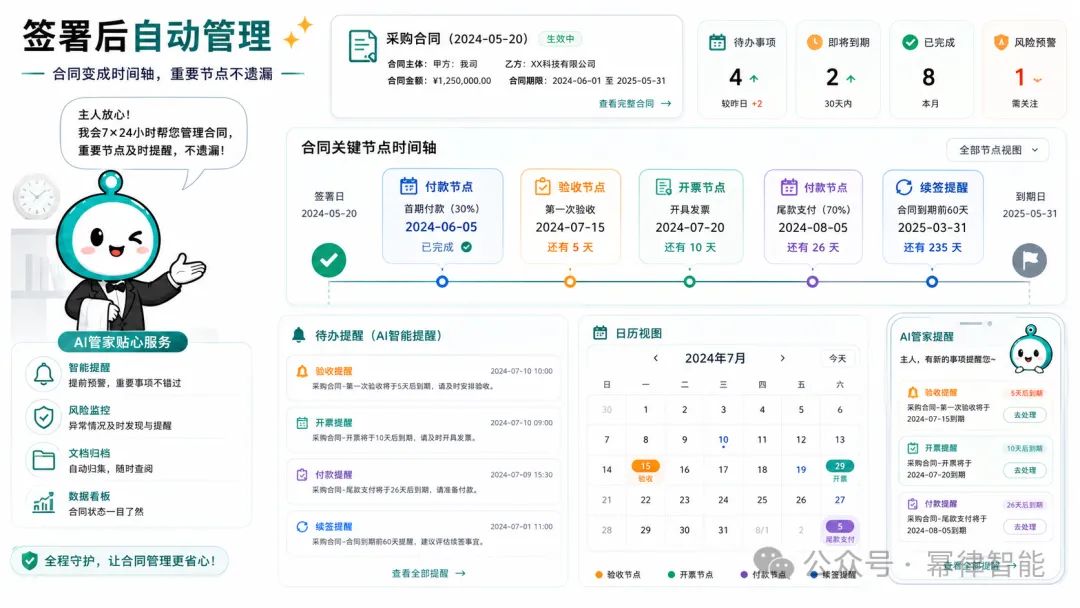This screenshot has height=608, width=1080.
Task: Select the orange 验收 timeline dot
Action: point(570,281)
